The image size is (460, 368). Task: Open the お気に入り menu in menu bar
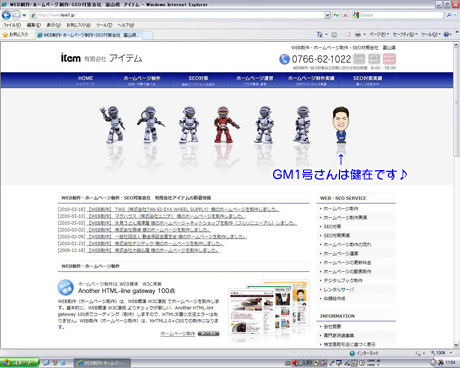pos(78,25)
